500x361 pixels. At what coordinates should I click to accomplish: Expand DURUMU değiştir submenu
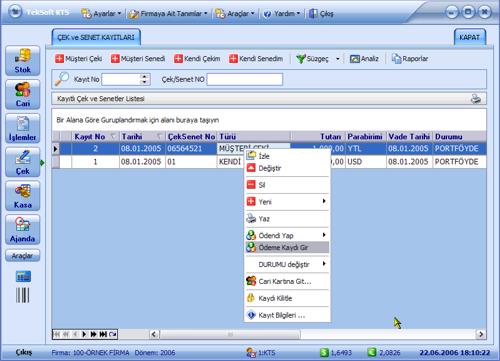pos(287,264)
